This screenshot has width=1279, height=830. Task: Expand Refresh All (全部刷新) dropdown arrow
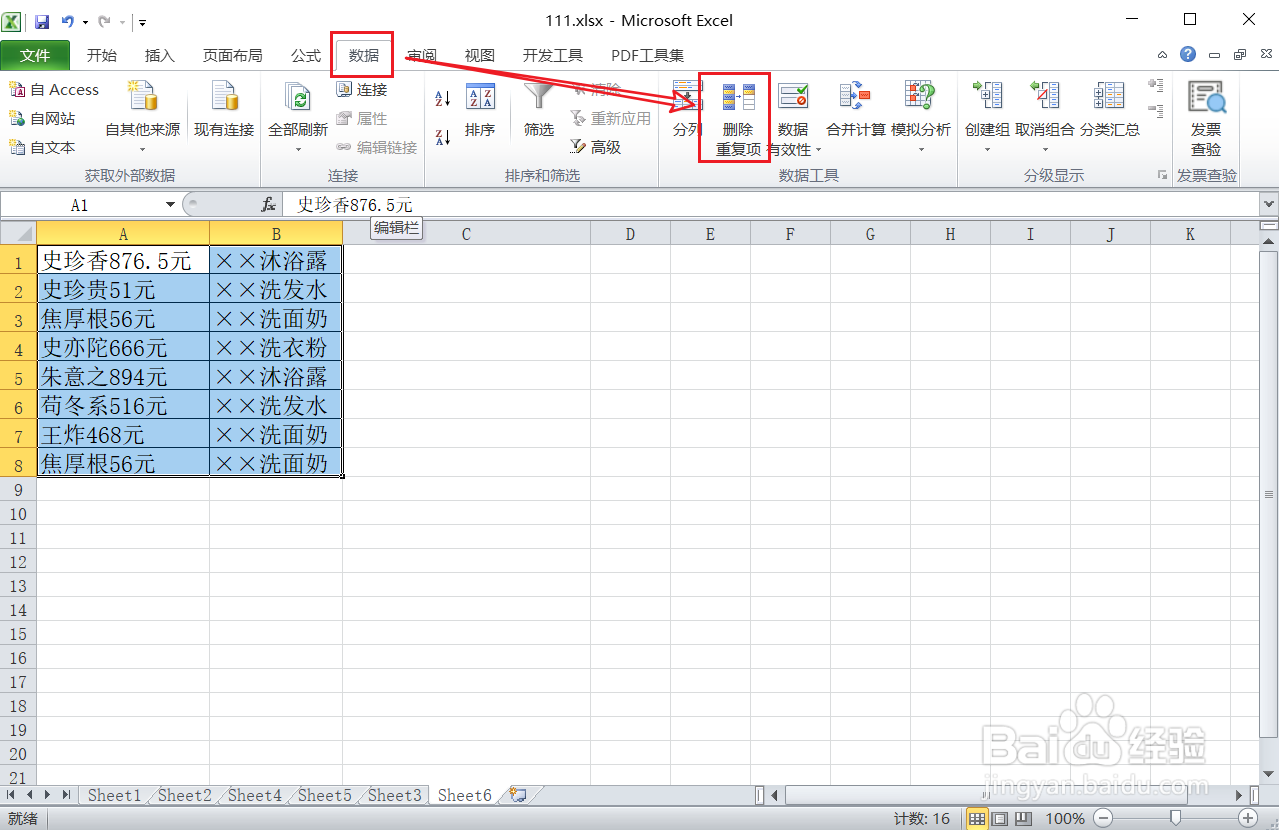pyautogui.click(x=298, y=150)
